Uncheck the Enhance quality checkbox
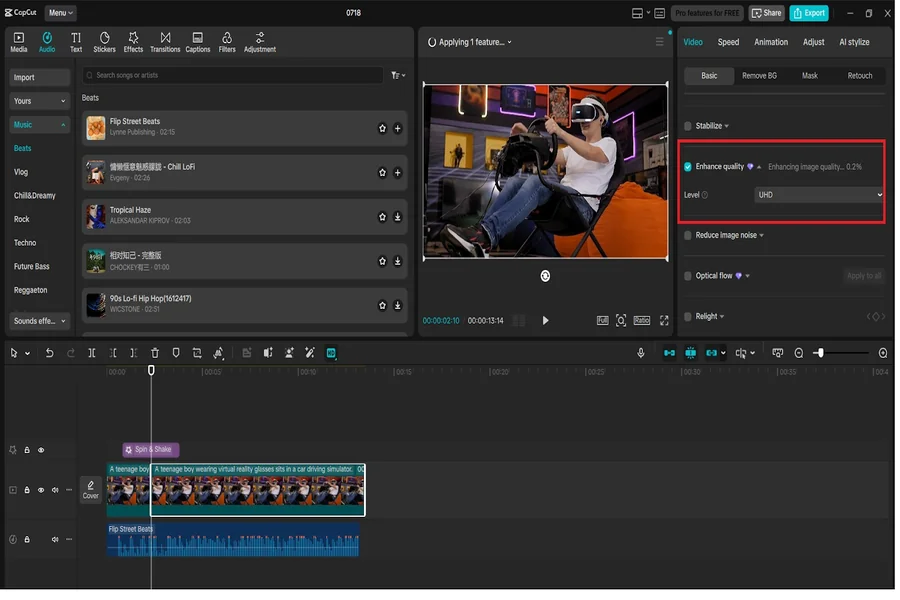Image resolution: width=900 pixels, height=600 pixels. (688, 167)
